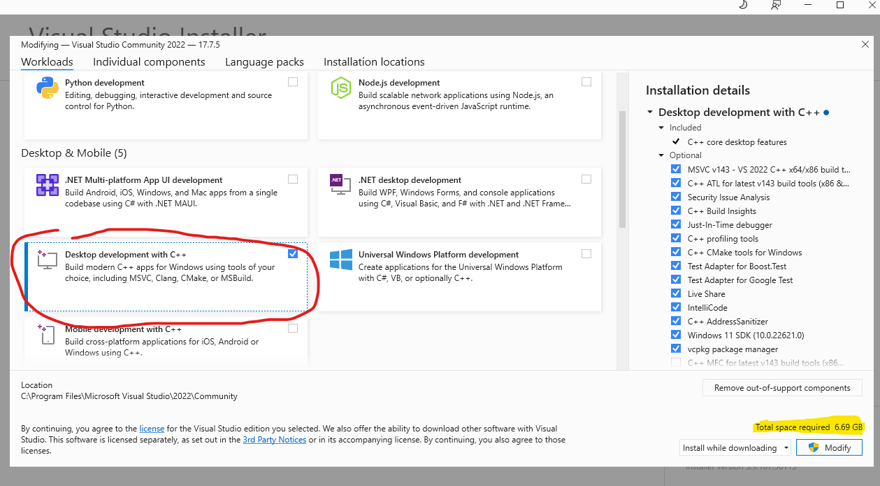
Task: Click the Desktop & Mobile (5) heading
Action: tap(74, 153)
